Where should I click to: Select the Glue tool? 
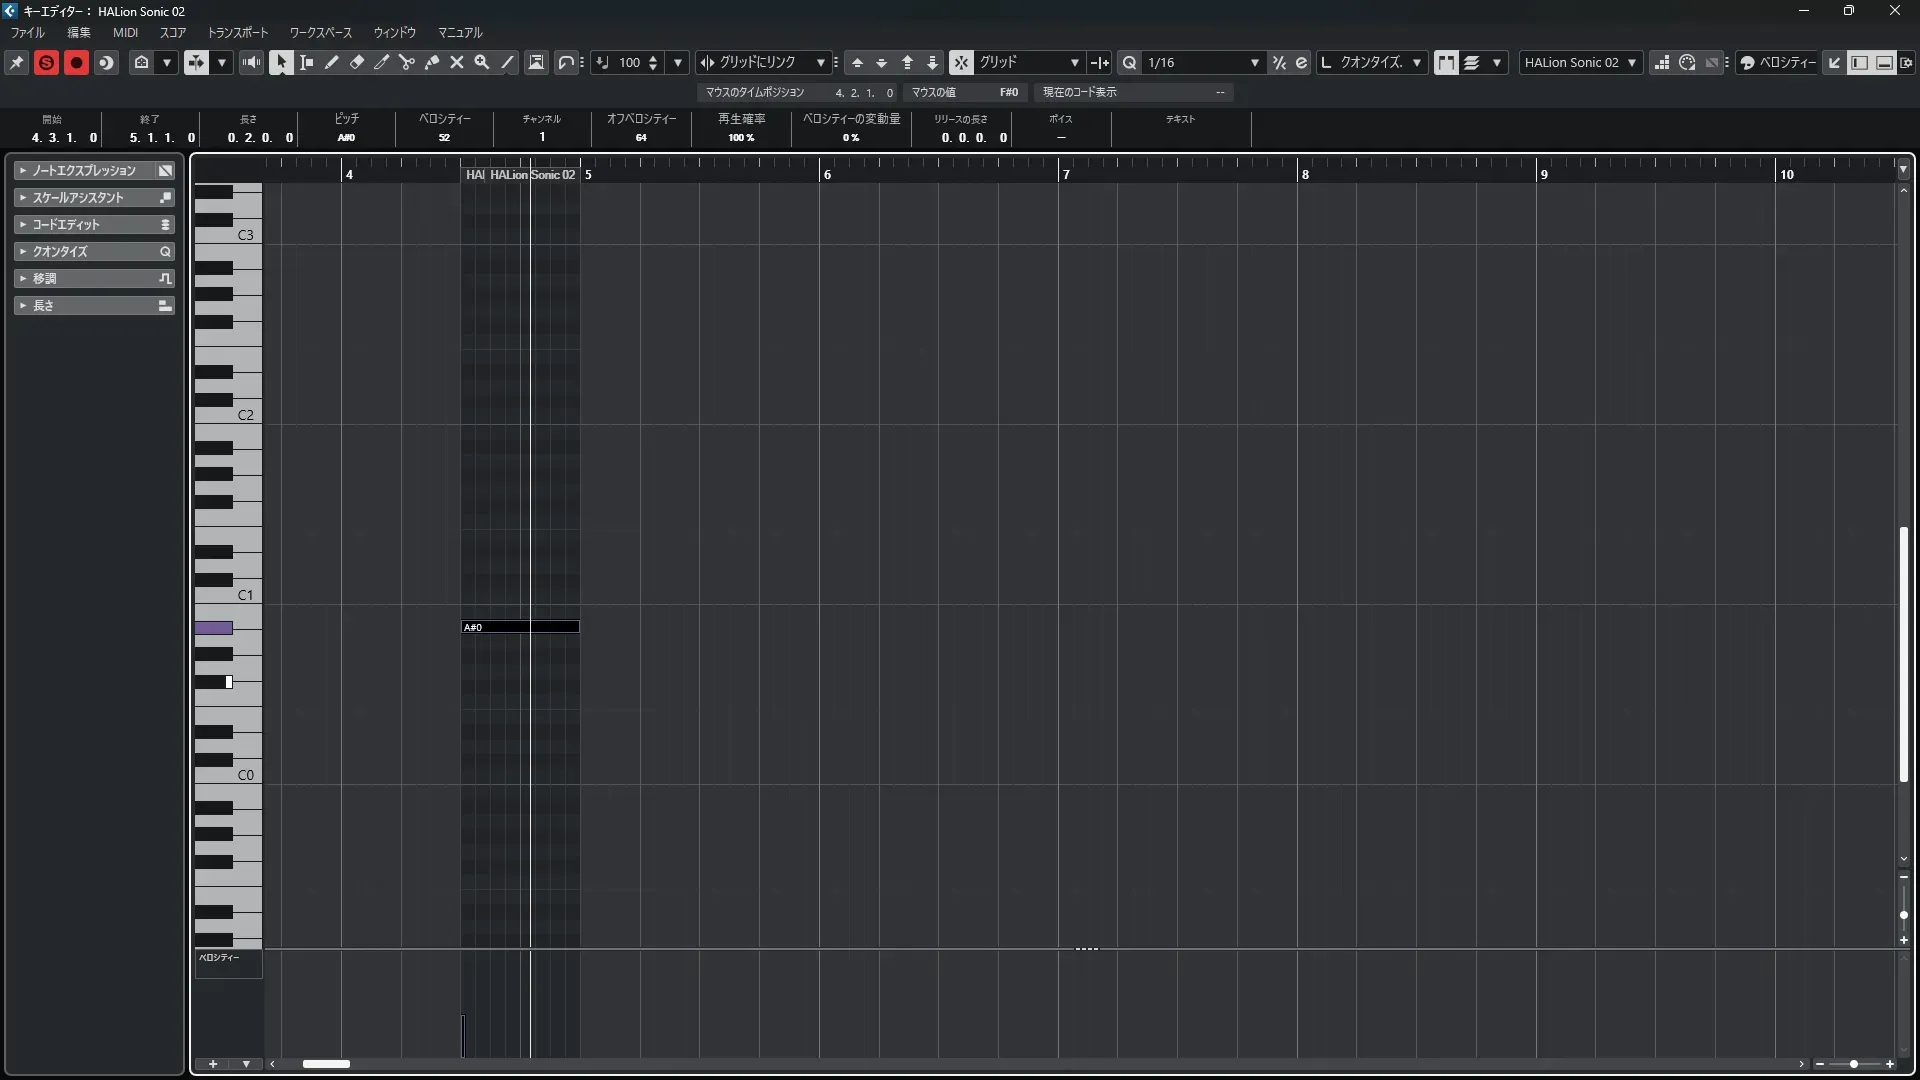432,62
